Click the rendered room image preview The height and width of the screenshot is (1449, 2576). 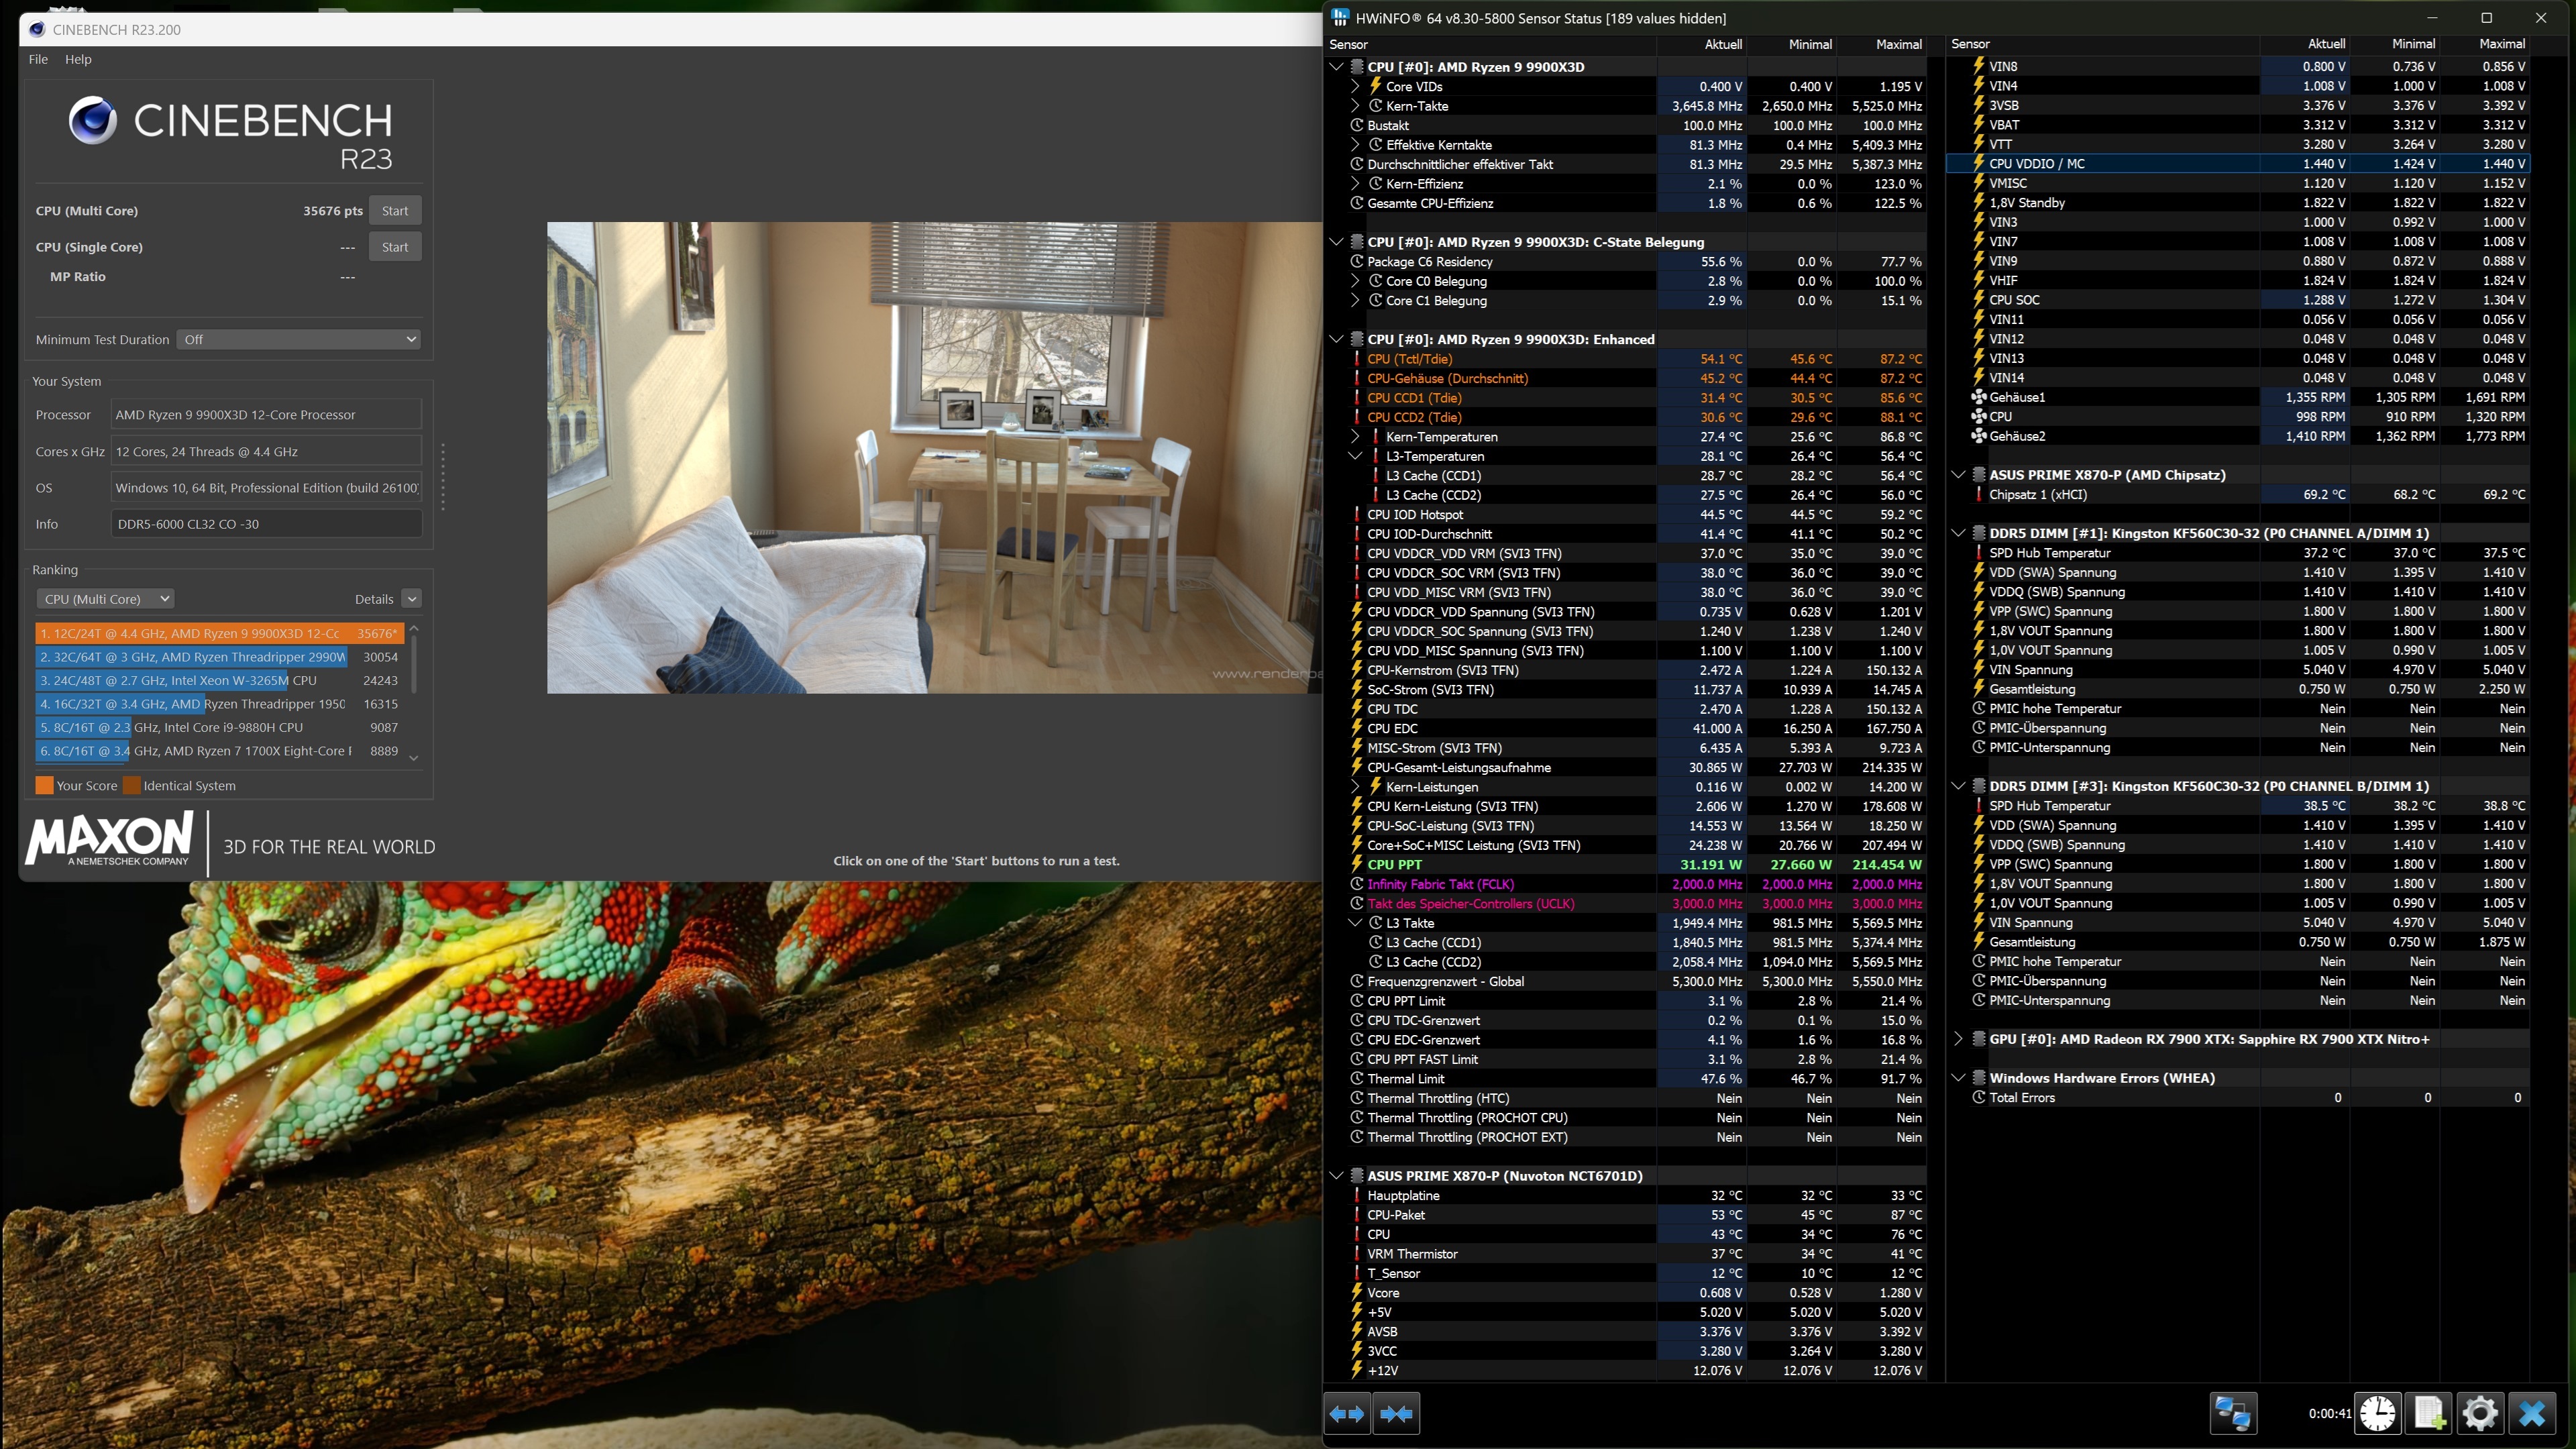click(x=934, y=457)
